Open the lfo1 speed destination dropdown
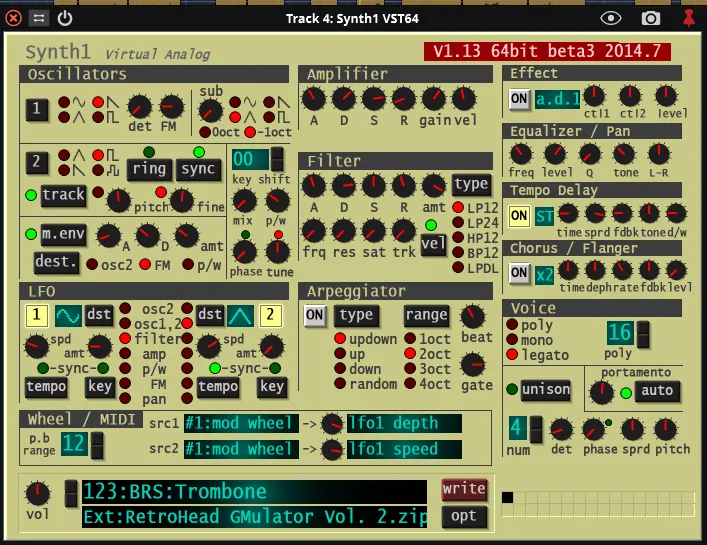Viewport: 707px width, 545px height. click(403, 449)
